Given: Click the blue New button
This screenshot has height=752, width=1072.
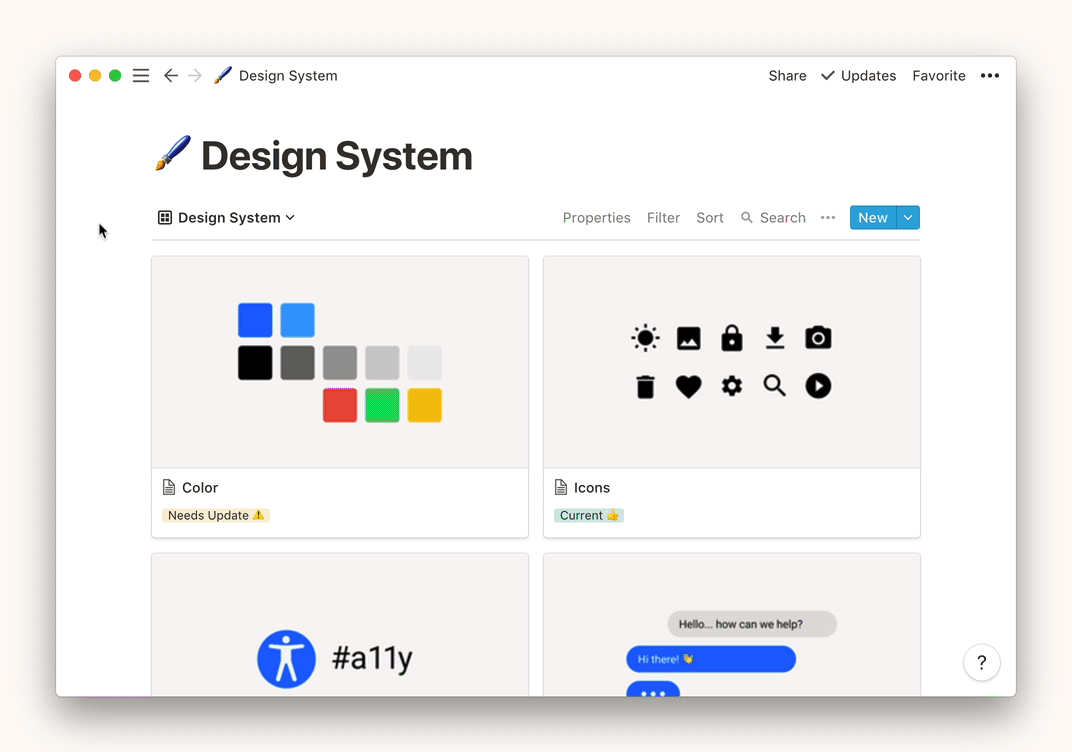Looking at the screenshot, I should pos(872,218).
